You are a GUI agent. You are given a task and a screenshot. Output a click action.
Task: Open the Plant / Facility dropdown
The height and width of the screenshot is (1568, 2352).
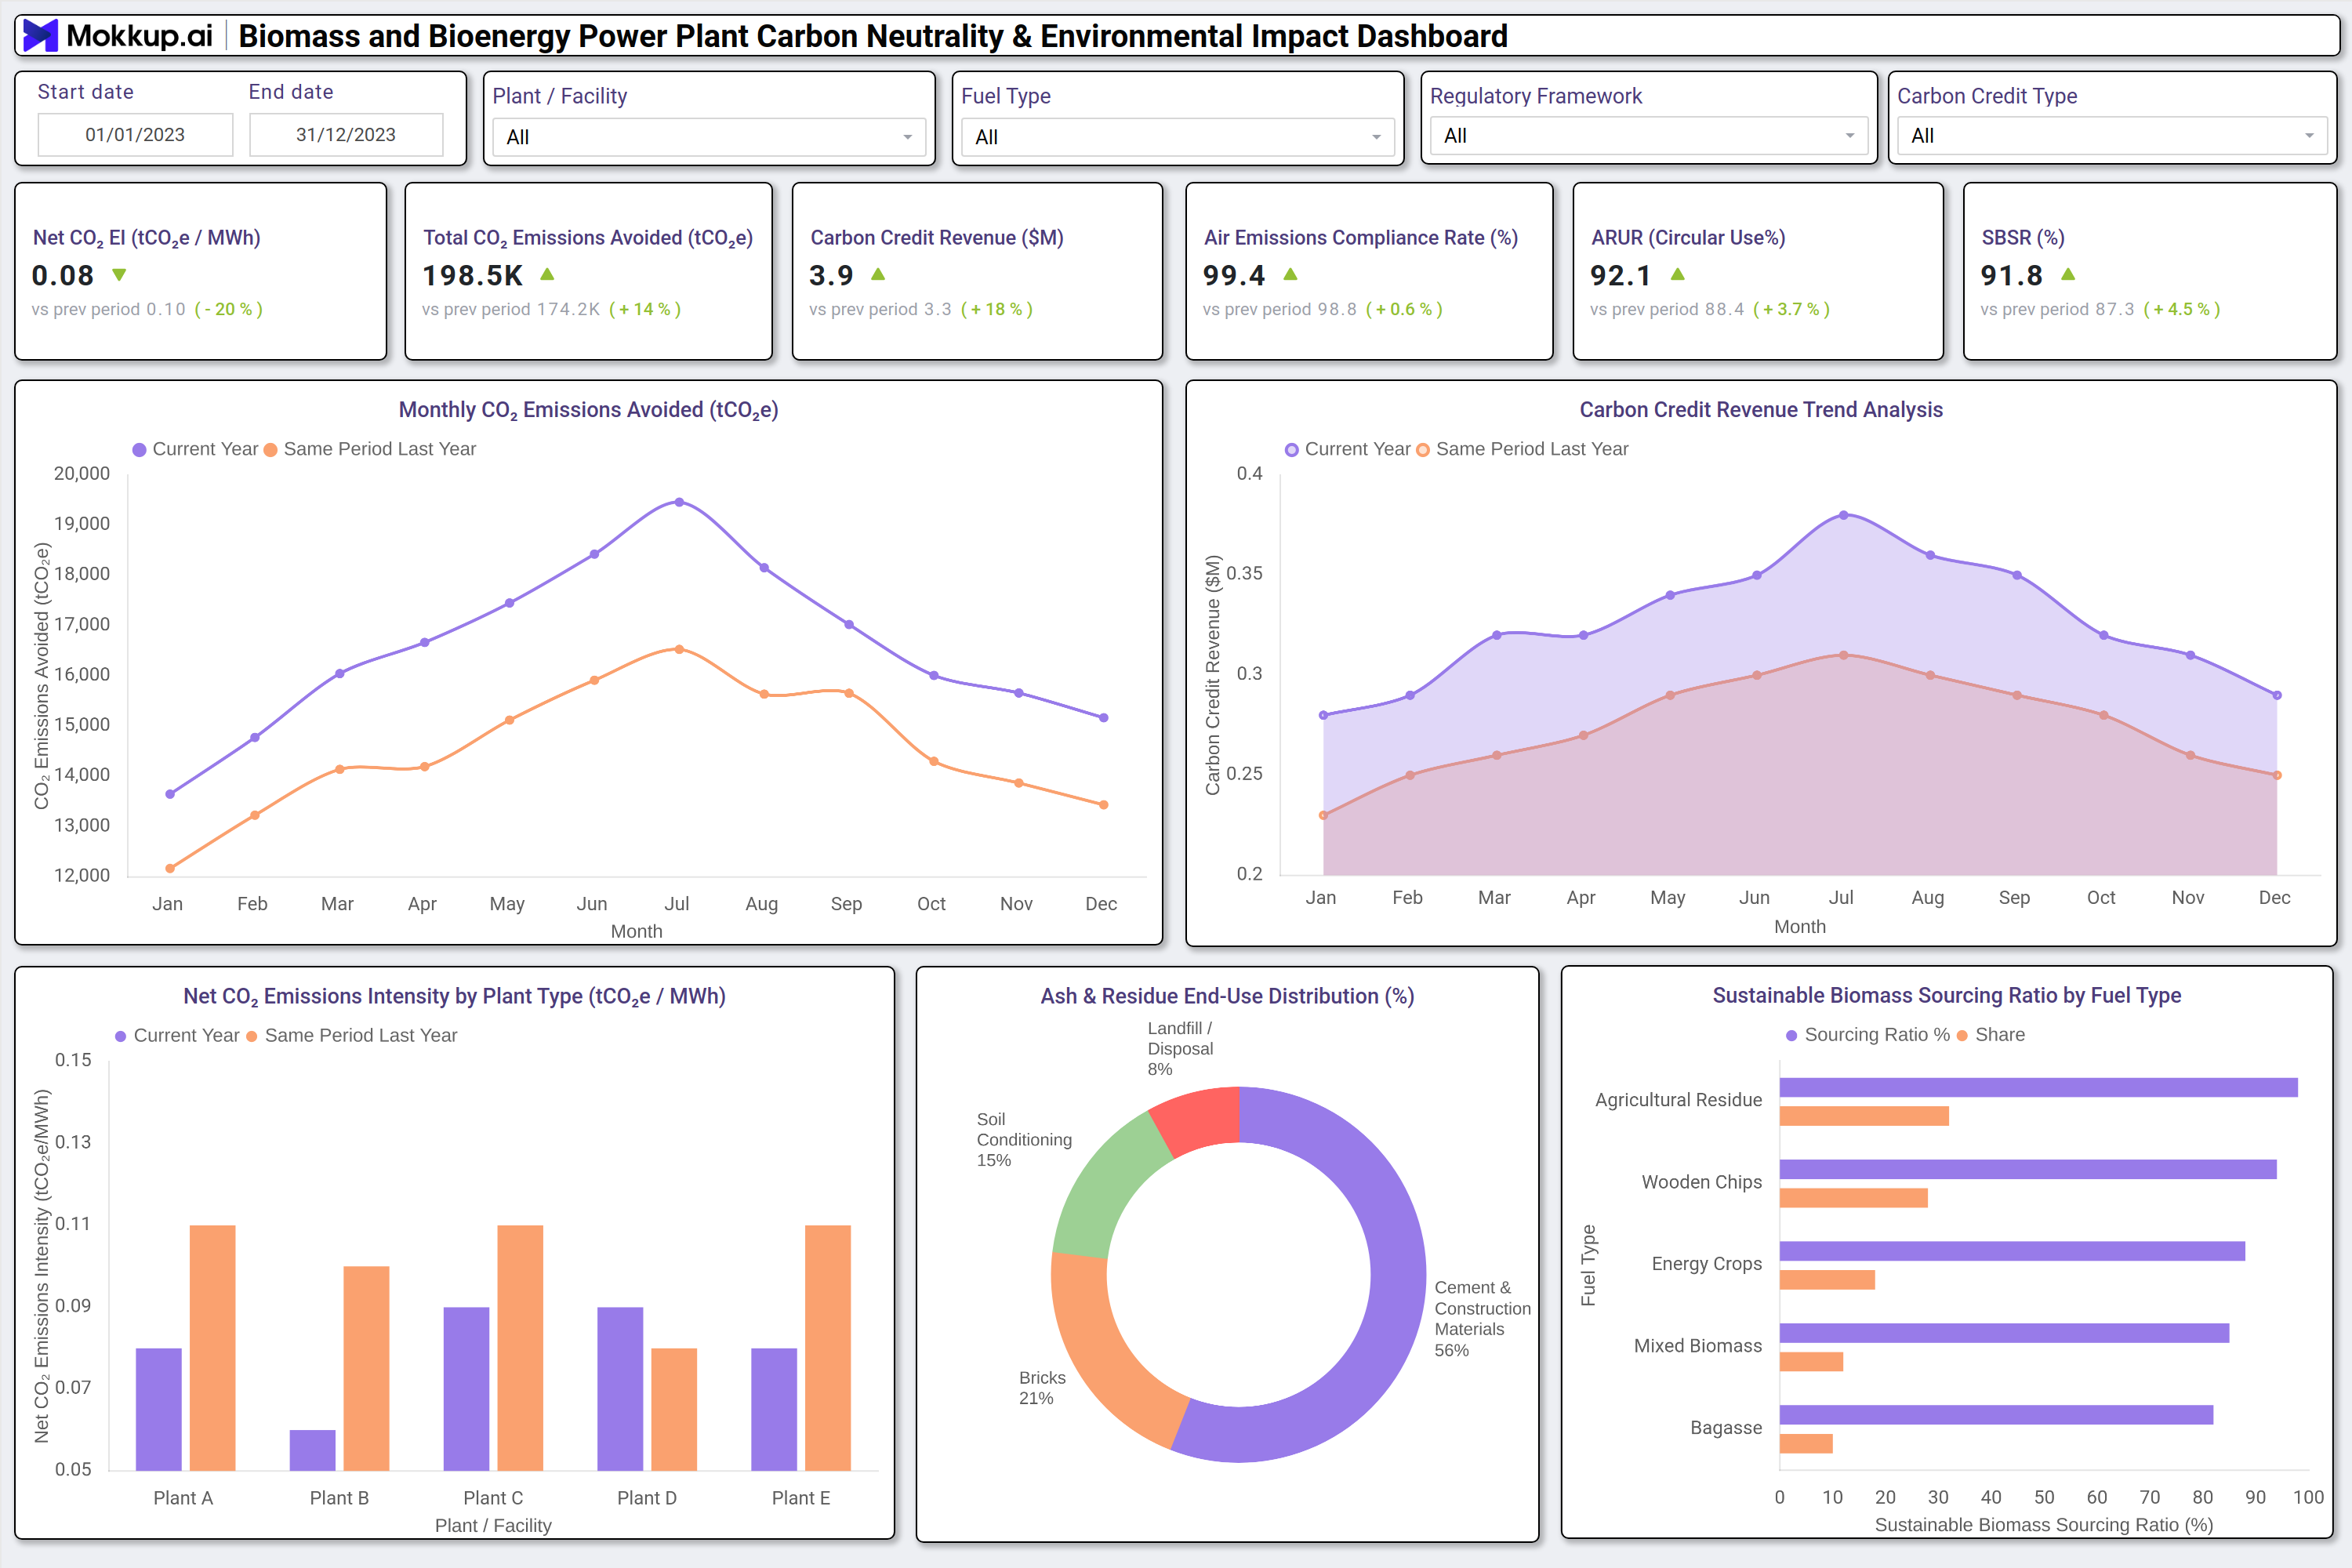pos(709,137)
